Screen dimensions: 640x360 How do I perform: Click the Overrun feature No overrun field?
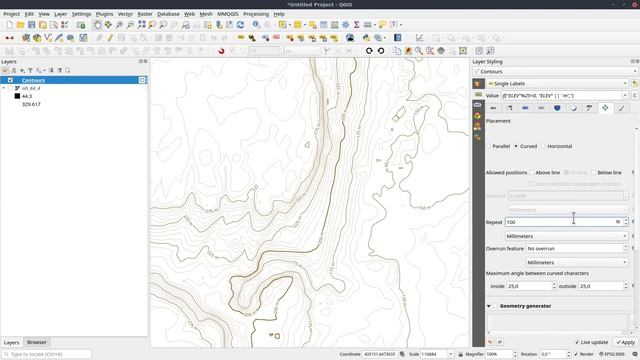(x=577, y=249)
